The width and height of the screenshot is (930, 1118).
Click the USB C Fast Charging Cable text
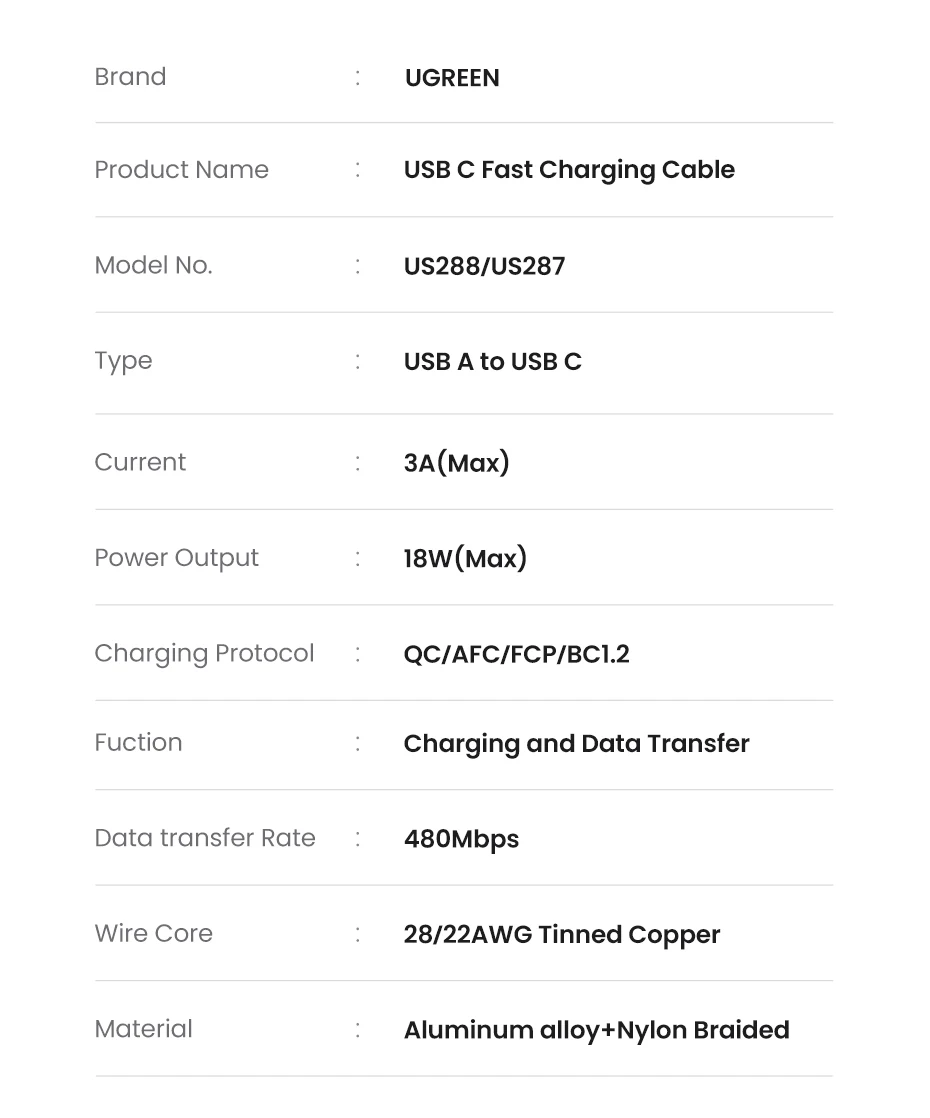click(x=569, y=170)
